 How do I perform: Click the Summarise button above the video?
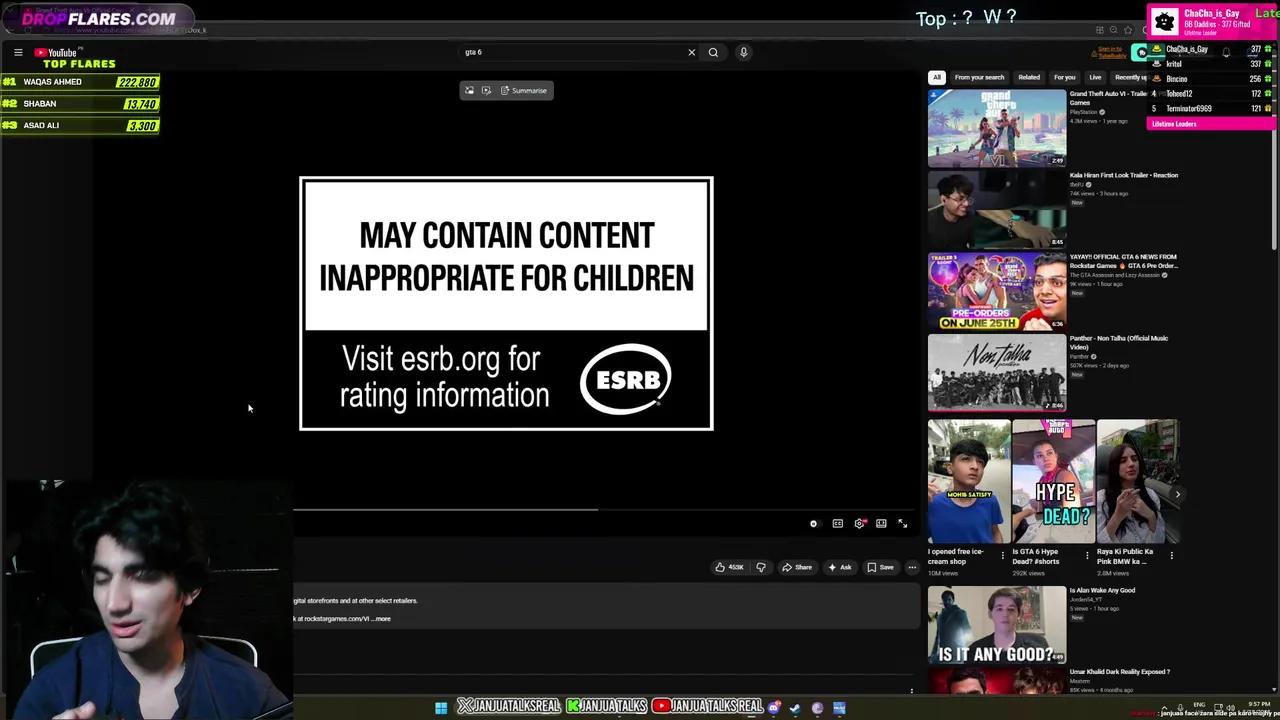click(x=524, y=90)
